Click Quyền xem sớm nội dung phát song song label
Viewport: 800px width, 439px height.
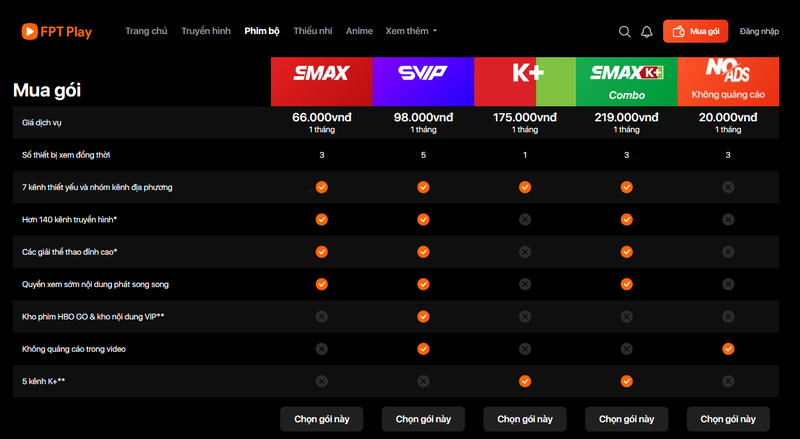point(95,284)
